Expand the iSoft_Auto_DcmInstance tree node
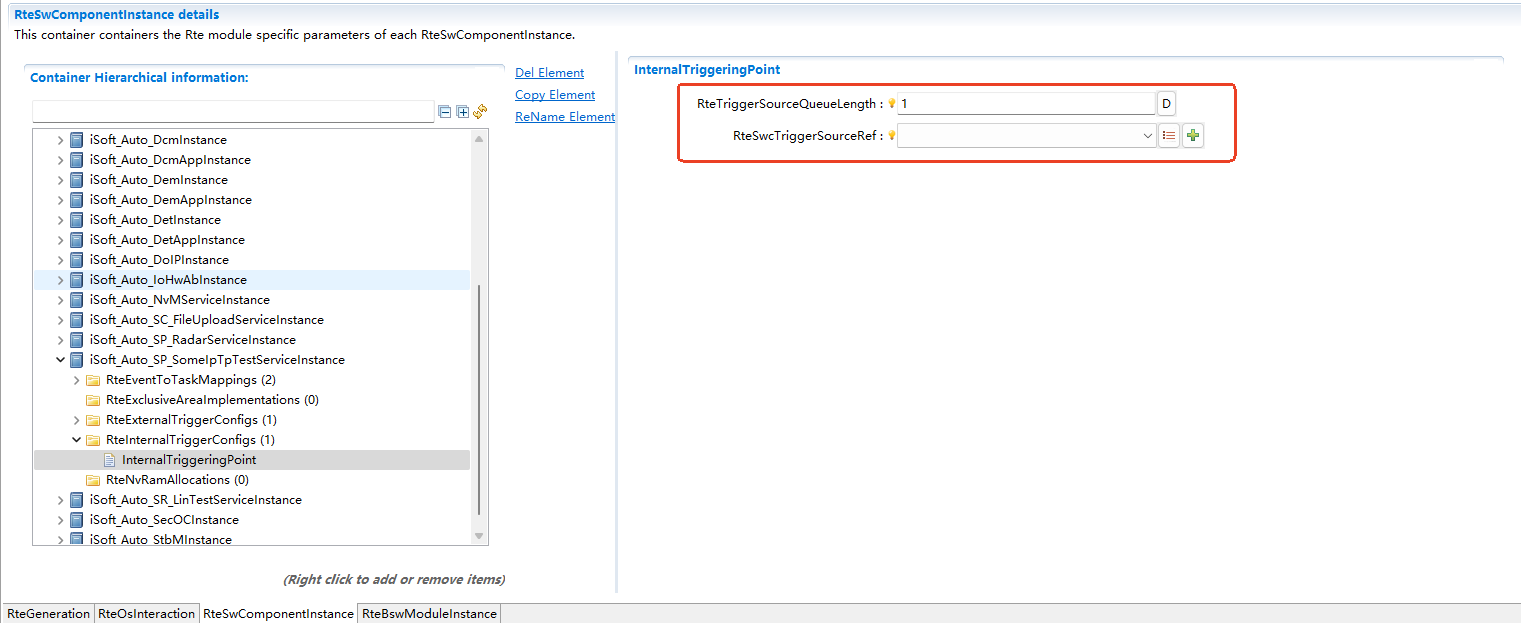 [x=61, y=140]
